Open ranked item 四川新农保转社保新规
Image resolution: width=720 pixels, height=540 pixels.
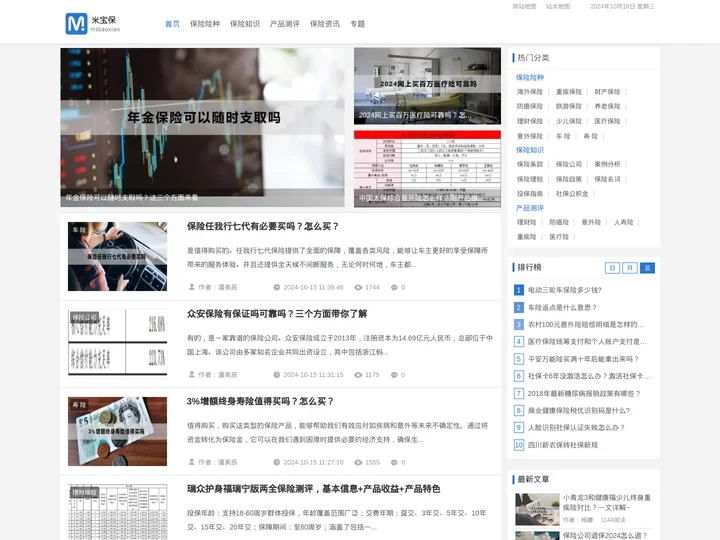click(x=562, y=445)
